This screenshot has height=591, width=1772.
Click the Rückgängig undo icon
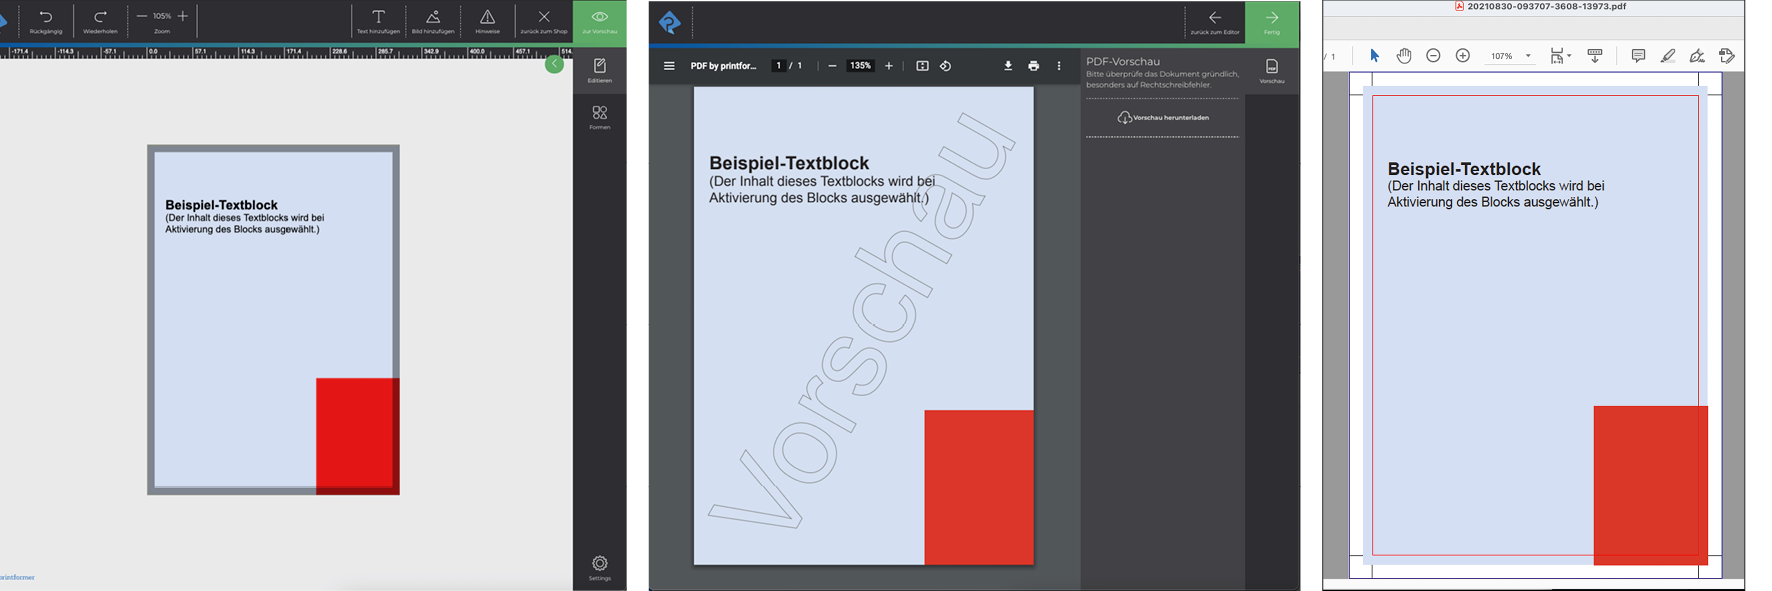pyautogui.click(x=46, y=18)
